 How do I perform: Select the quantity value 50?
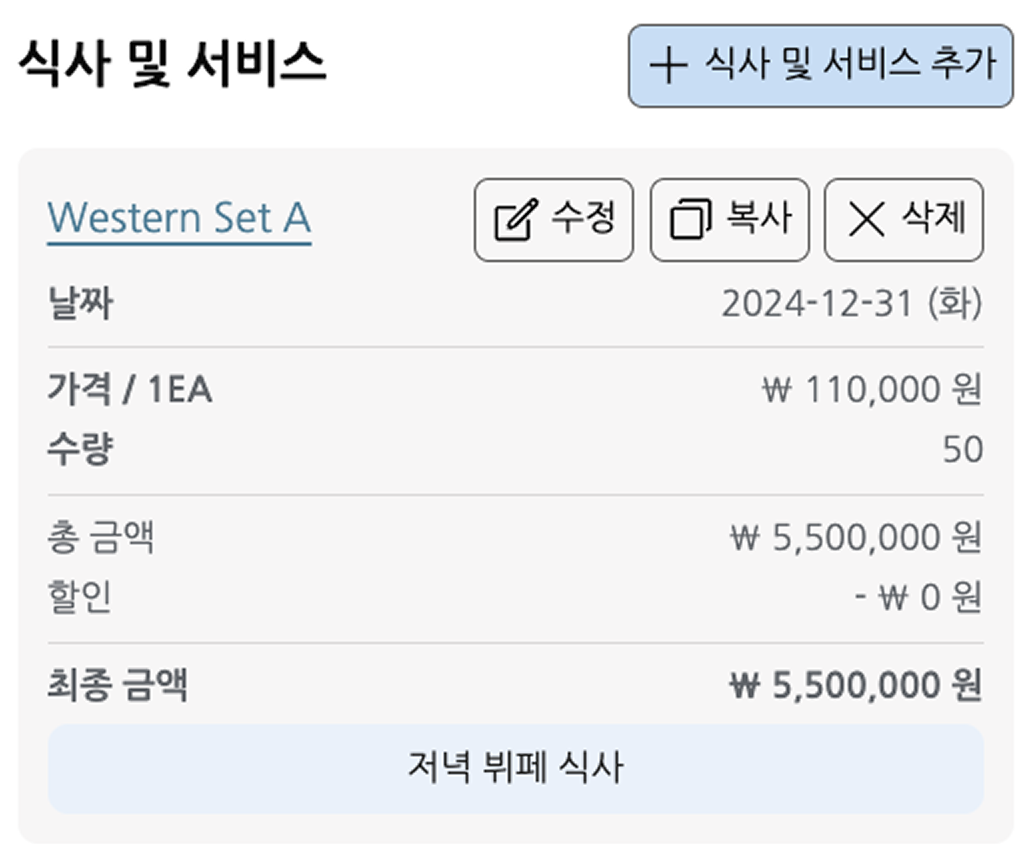[963, 450]
